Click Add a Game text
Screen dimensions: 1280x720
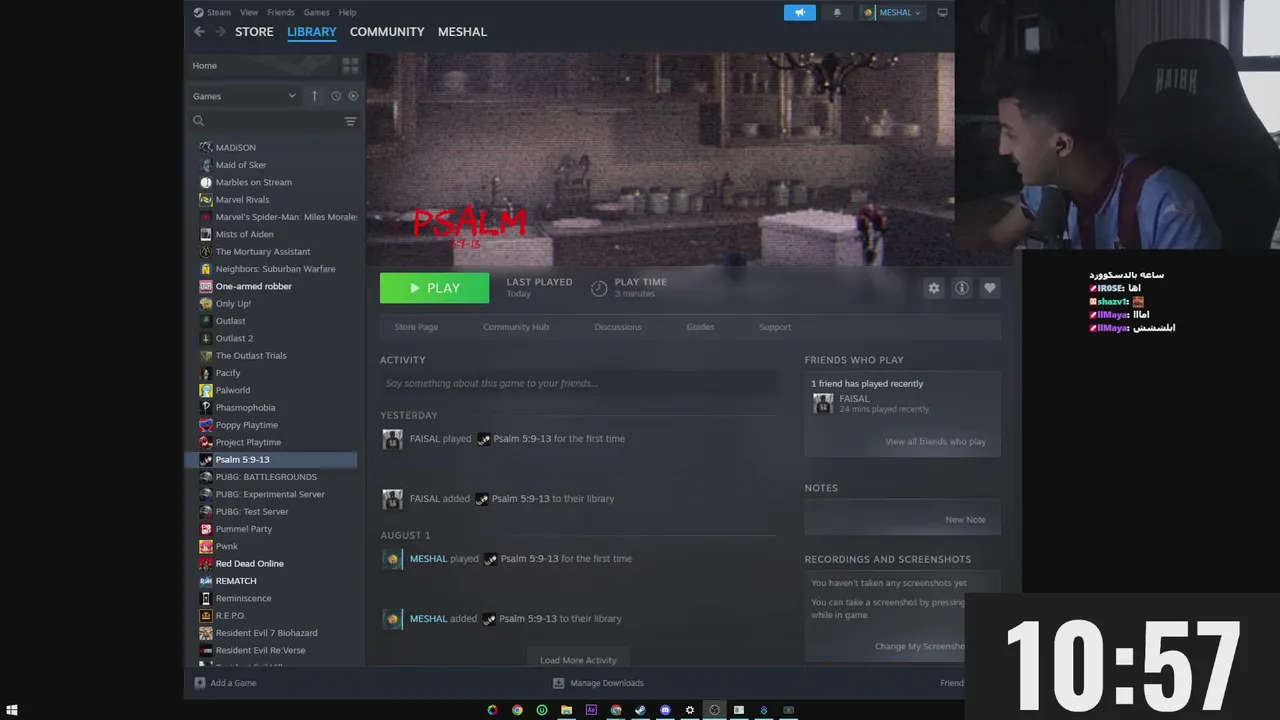pyautogui.click(x=233, y=683)
